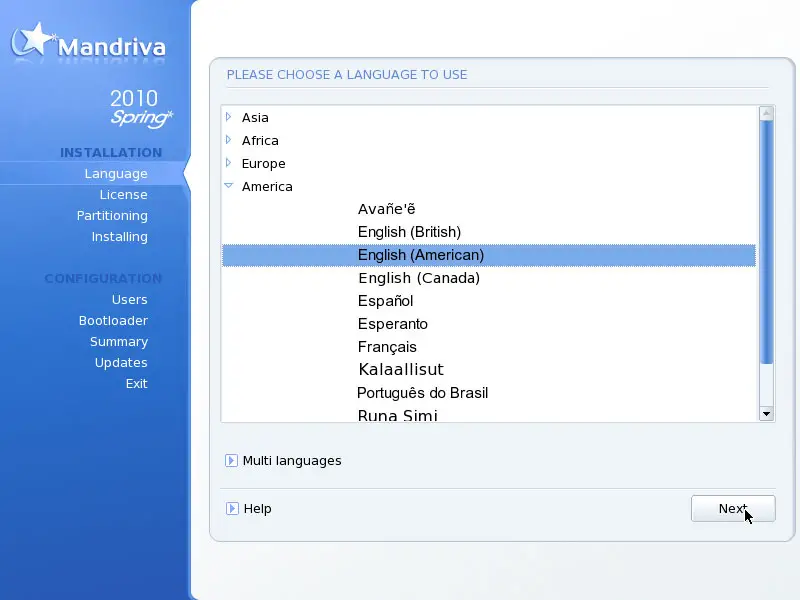
Task: Collapse the America language group
Action: (x=229, y=186)
